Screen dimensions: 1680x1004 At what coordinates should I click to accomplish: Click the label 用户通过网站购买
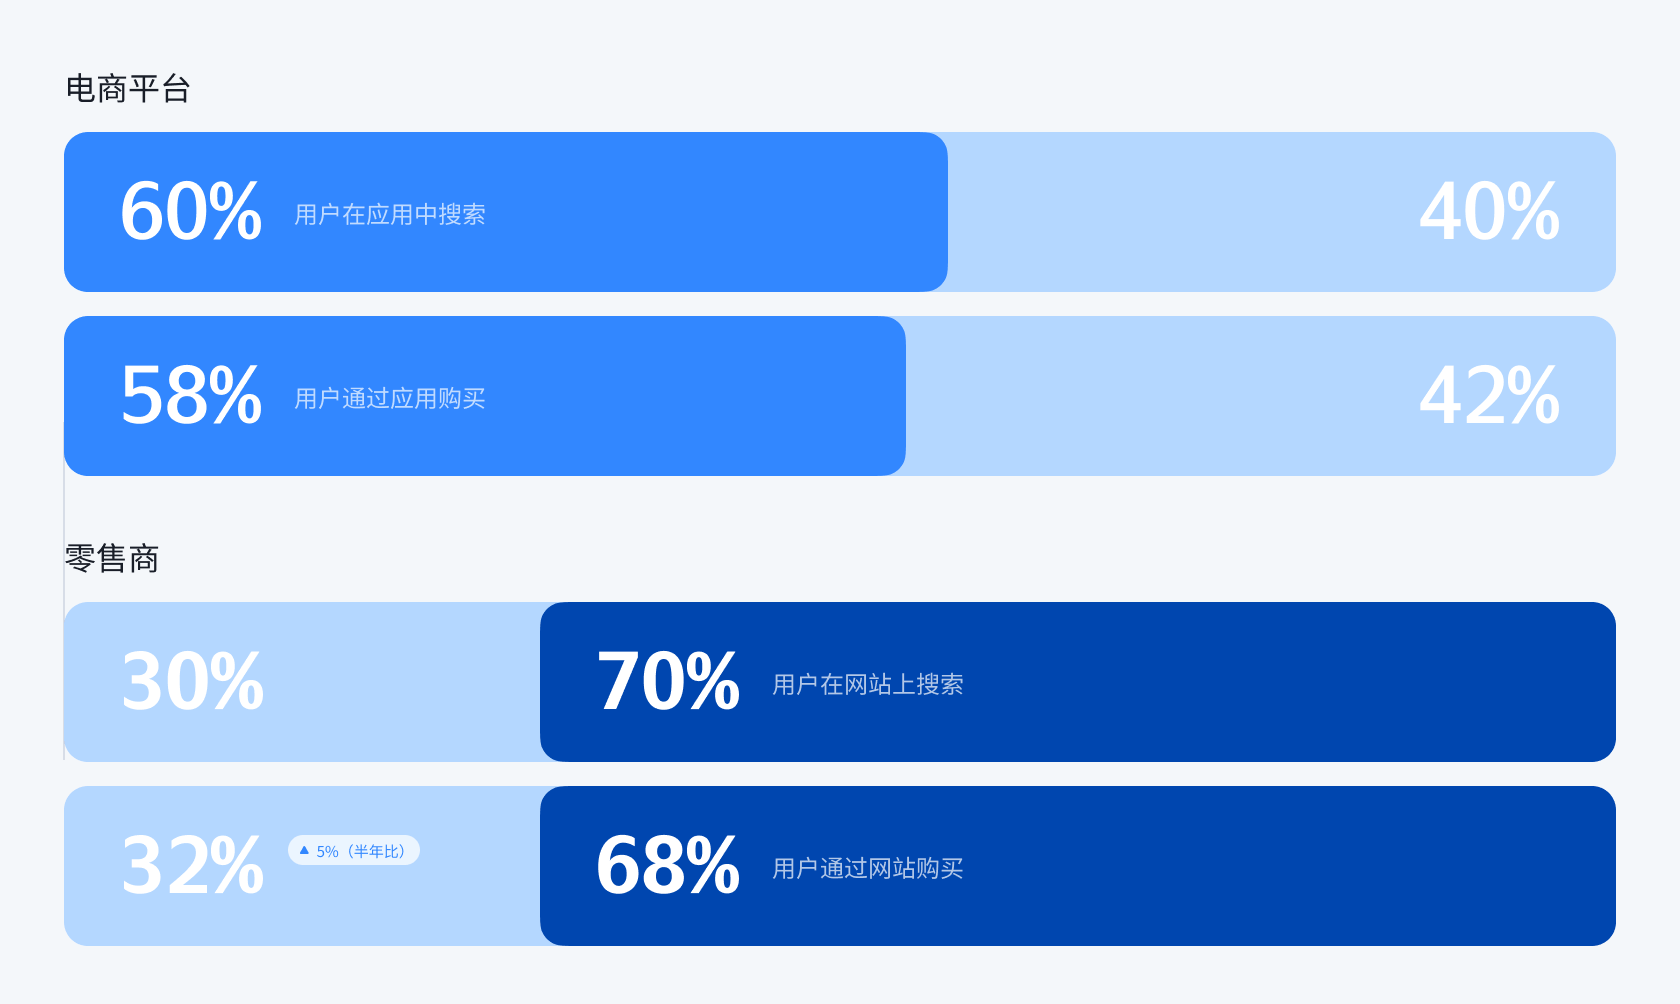click(868, 868)
